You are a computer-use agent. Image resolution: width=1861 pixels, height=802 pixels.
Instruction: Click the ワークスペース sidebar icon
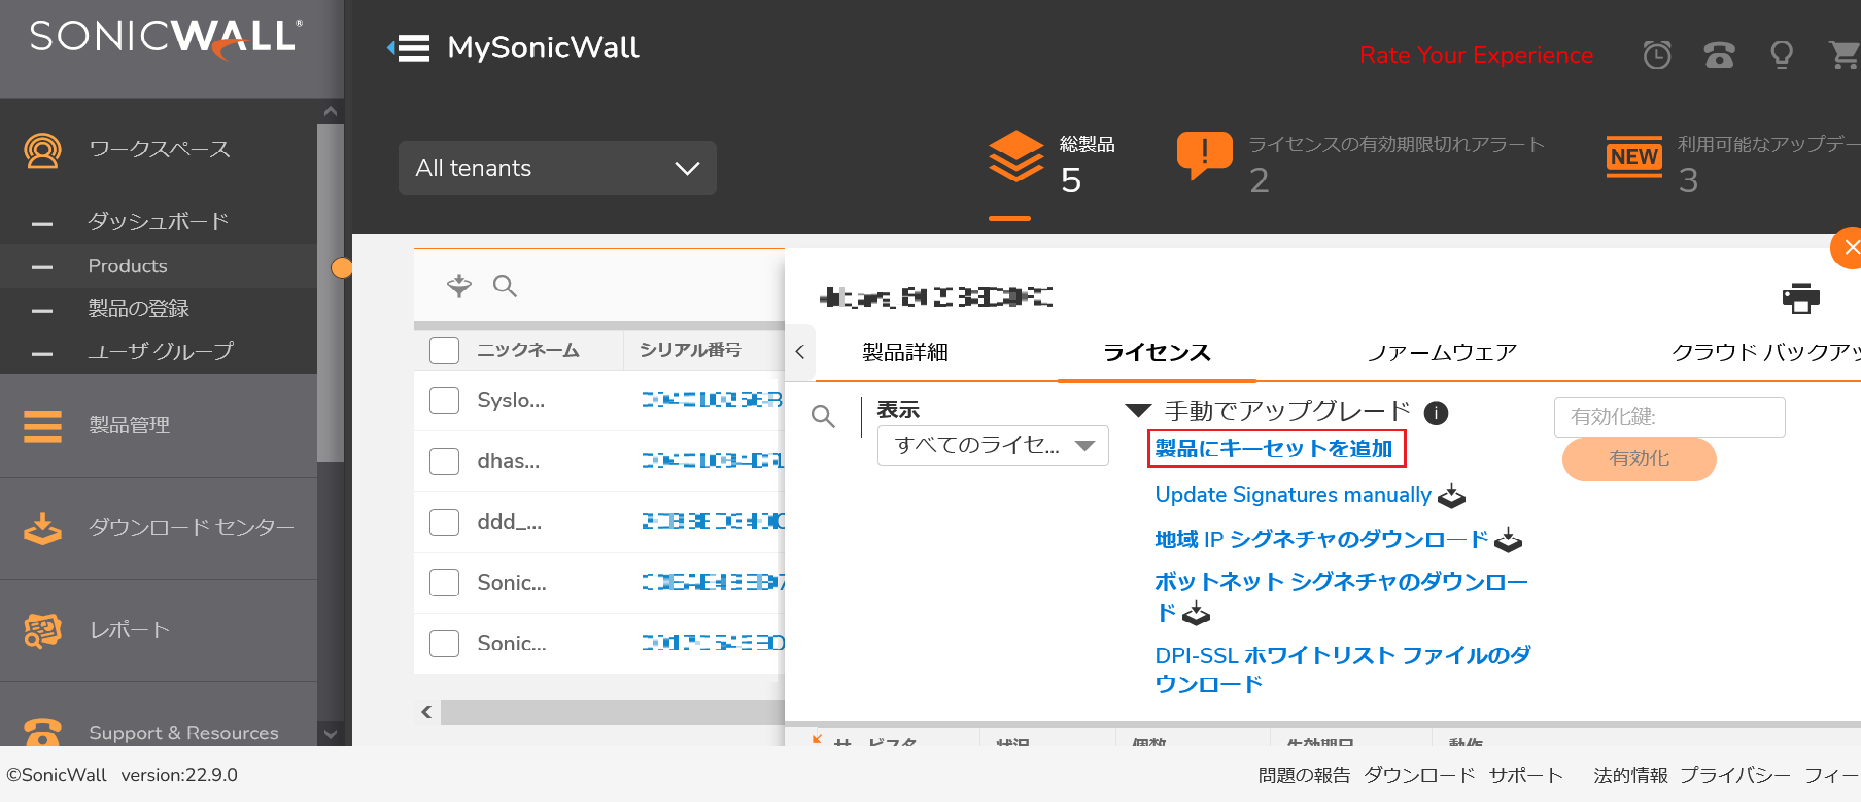(43, 150)
